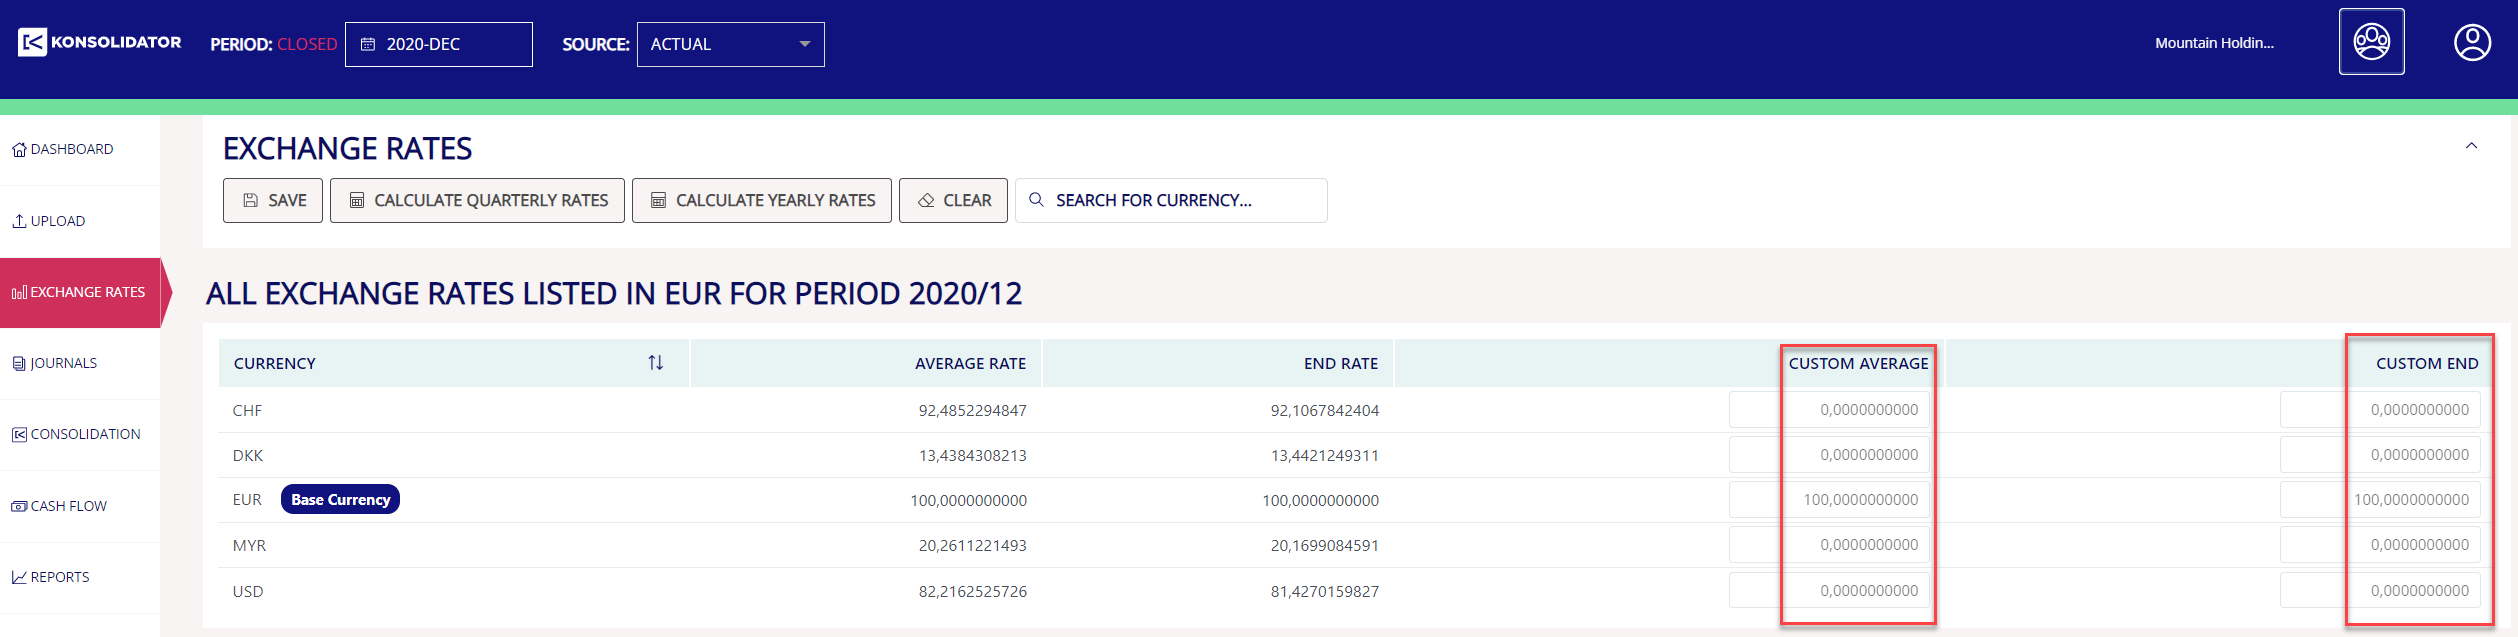Viewport: 2518px width, 637px height.
Task: Open Reports in sidebar
Action: click(80, 577)
